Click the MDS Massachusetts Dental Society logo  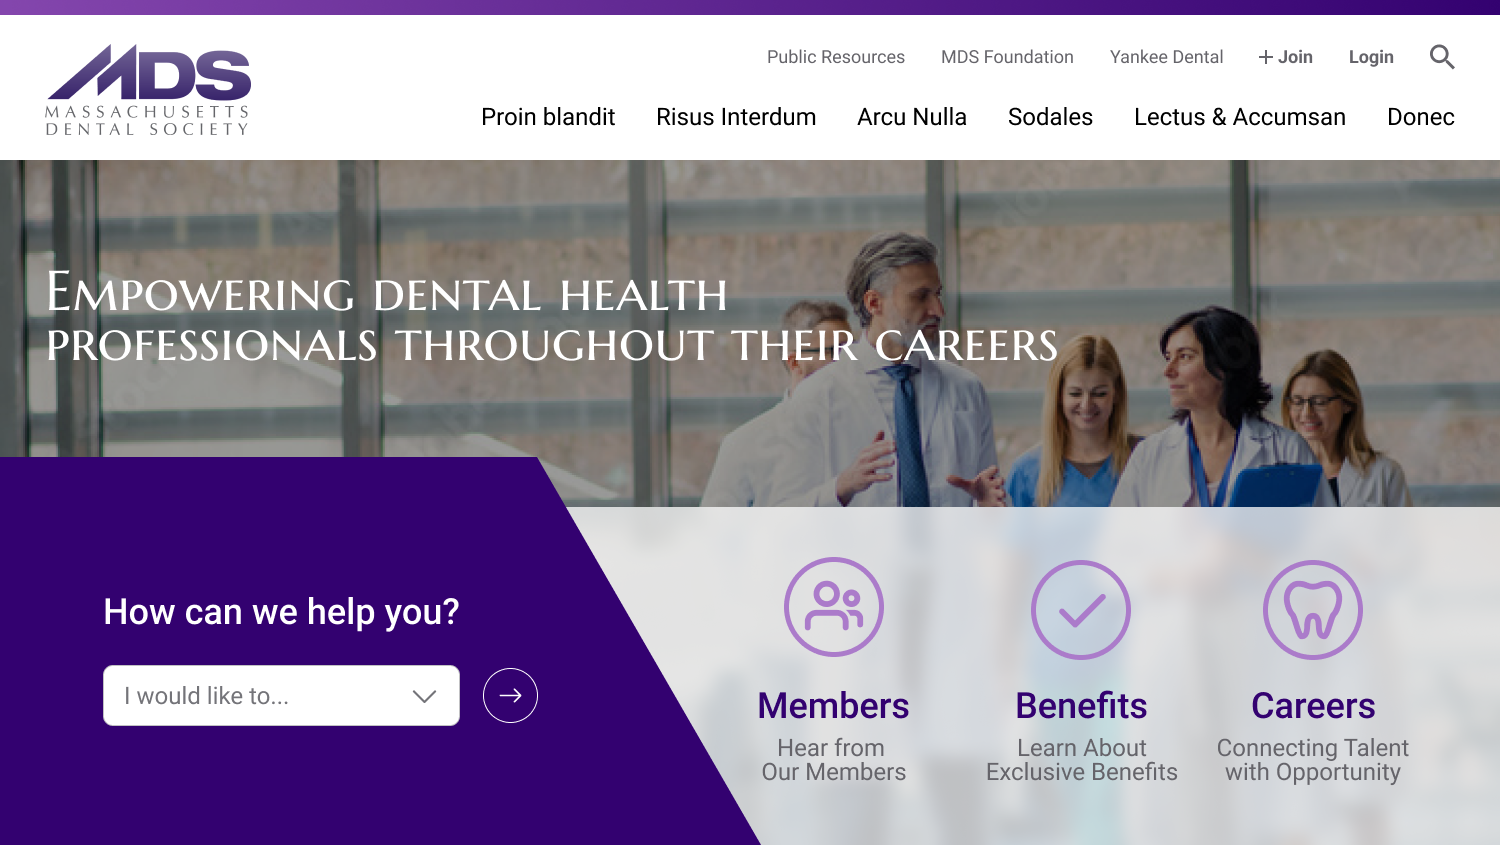pyautogui.click(x=148, y=90)
